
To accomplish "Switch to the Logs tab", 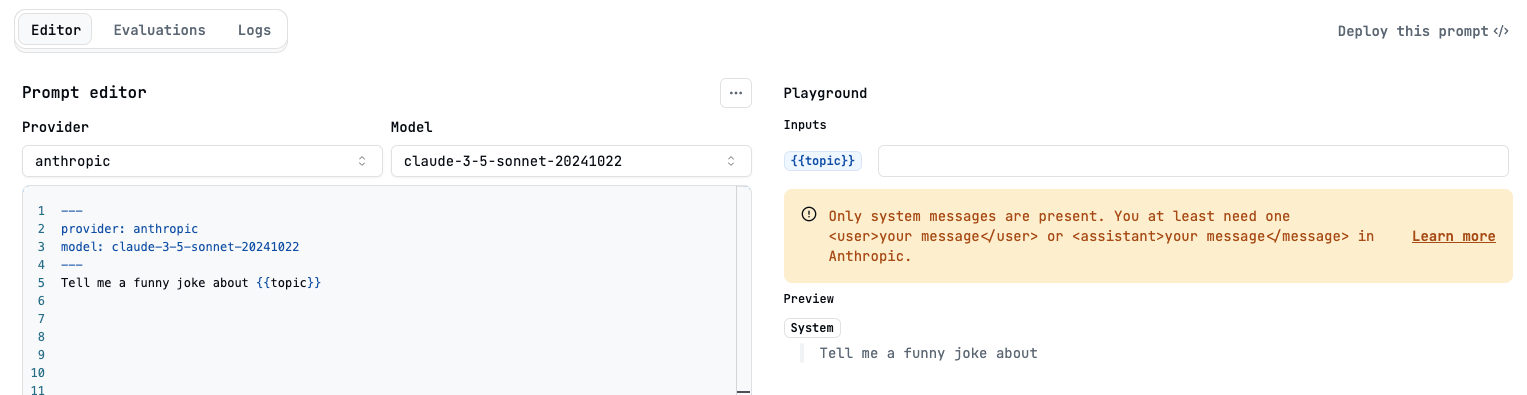I will pyautogui.click(x=254, y=30).
